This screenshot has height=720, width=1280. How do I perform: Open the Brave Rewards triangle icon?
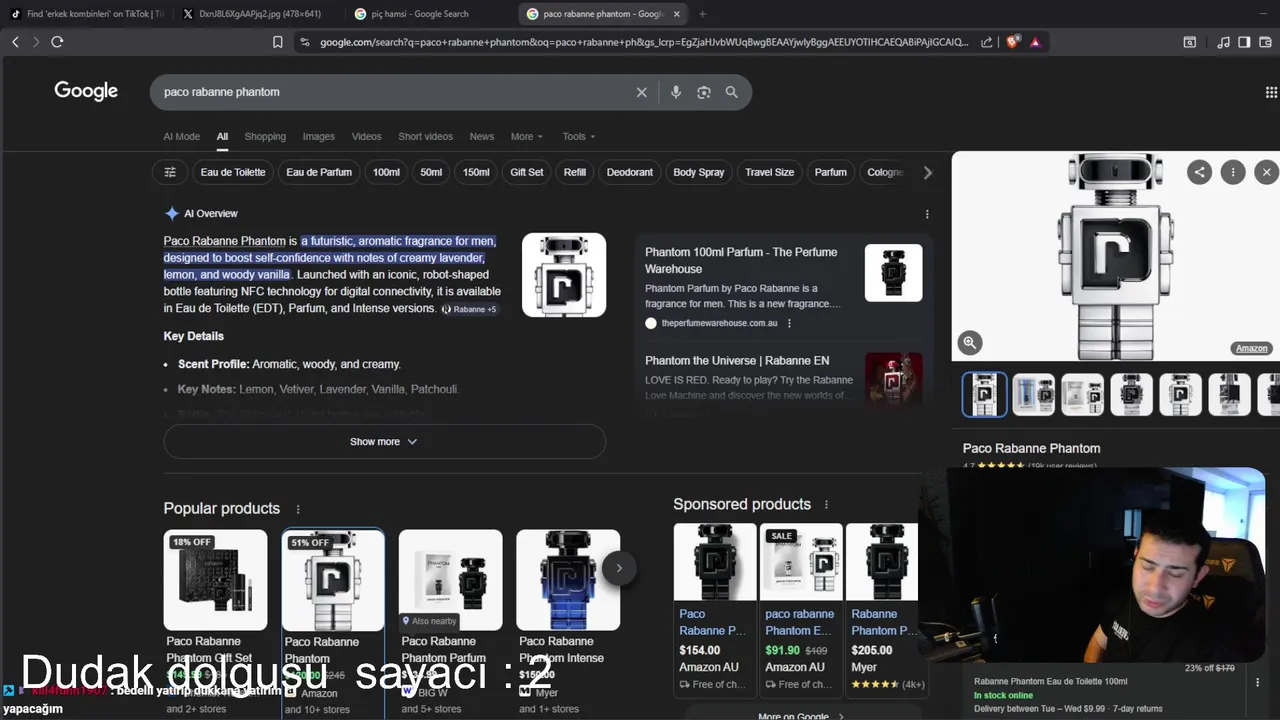tap(1035, 42)
